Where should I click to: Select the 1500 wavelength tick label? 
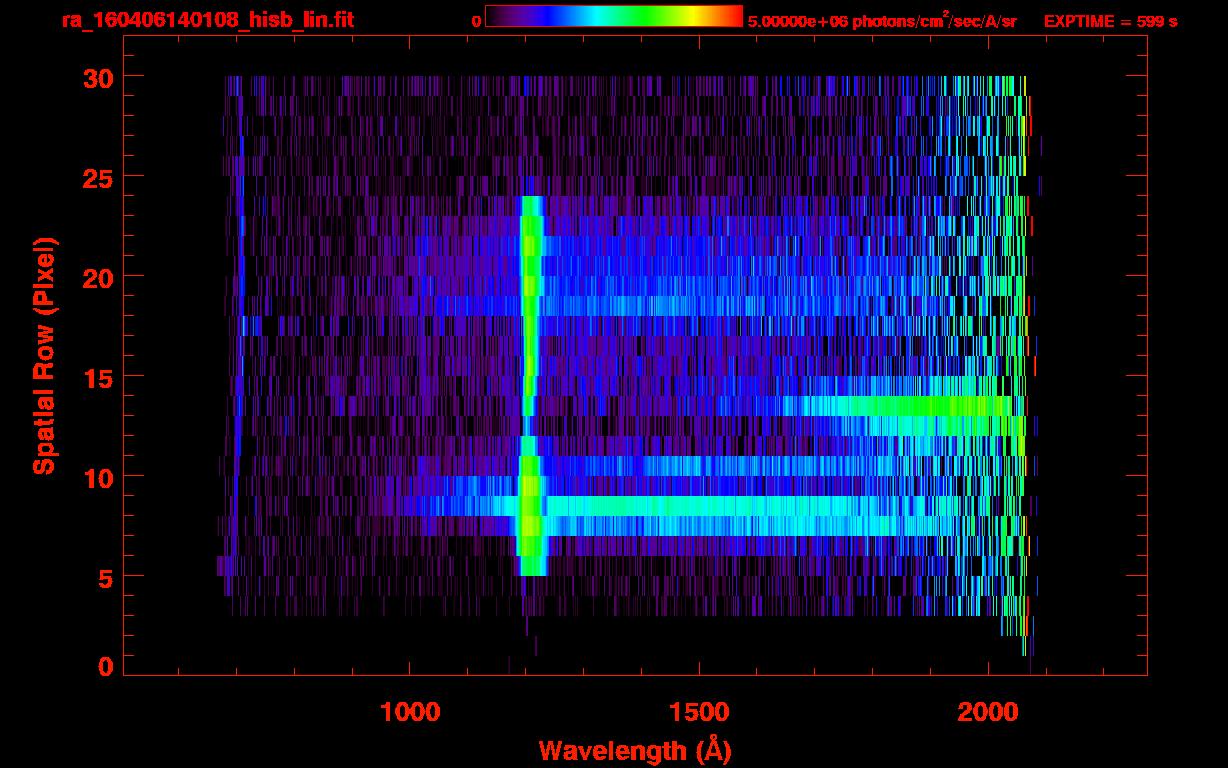[698, 712]
